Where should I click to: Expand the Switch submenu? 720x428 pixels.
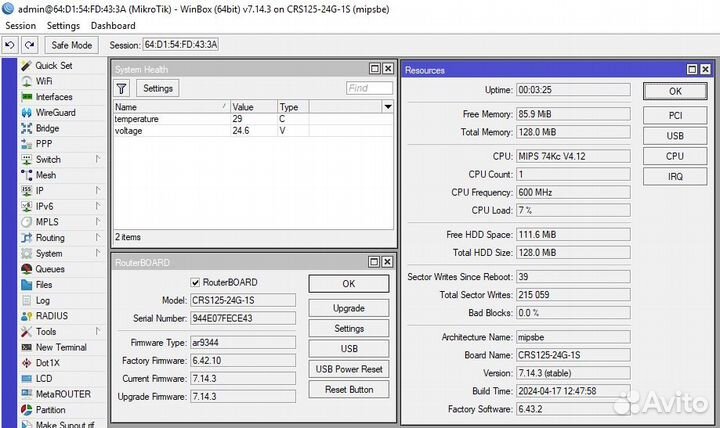[98, 159]
